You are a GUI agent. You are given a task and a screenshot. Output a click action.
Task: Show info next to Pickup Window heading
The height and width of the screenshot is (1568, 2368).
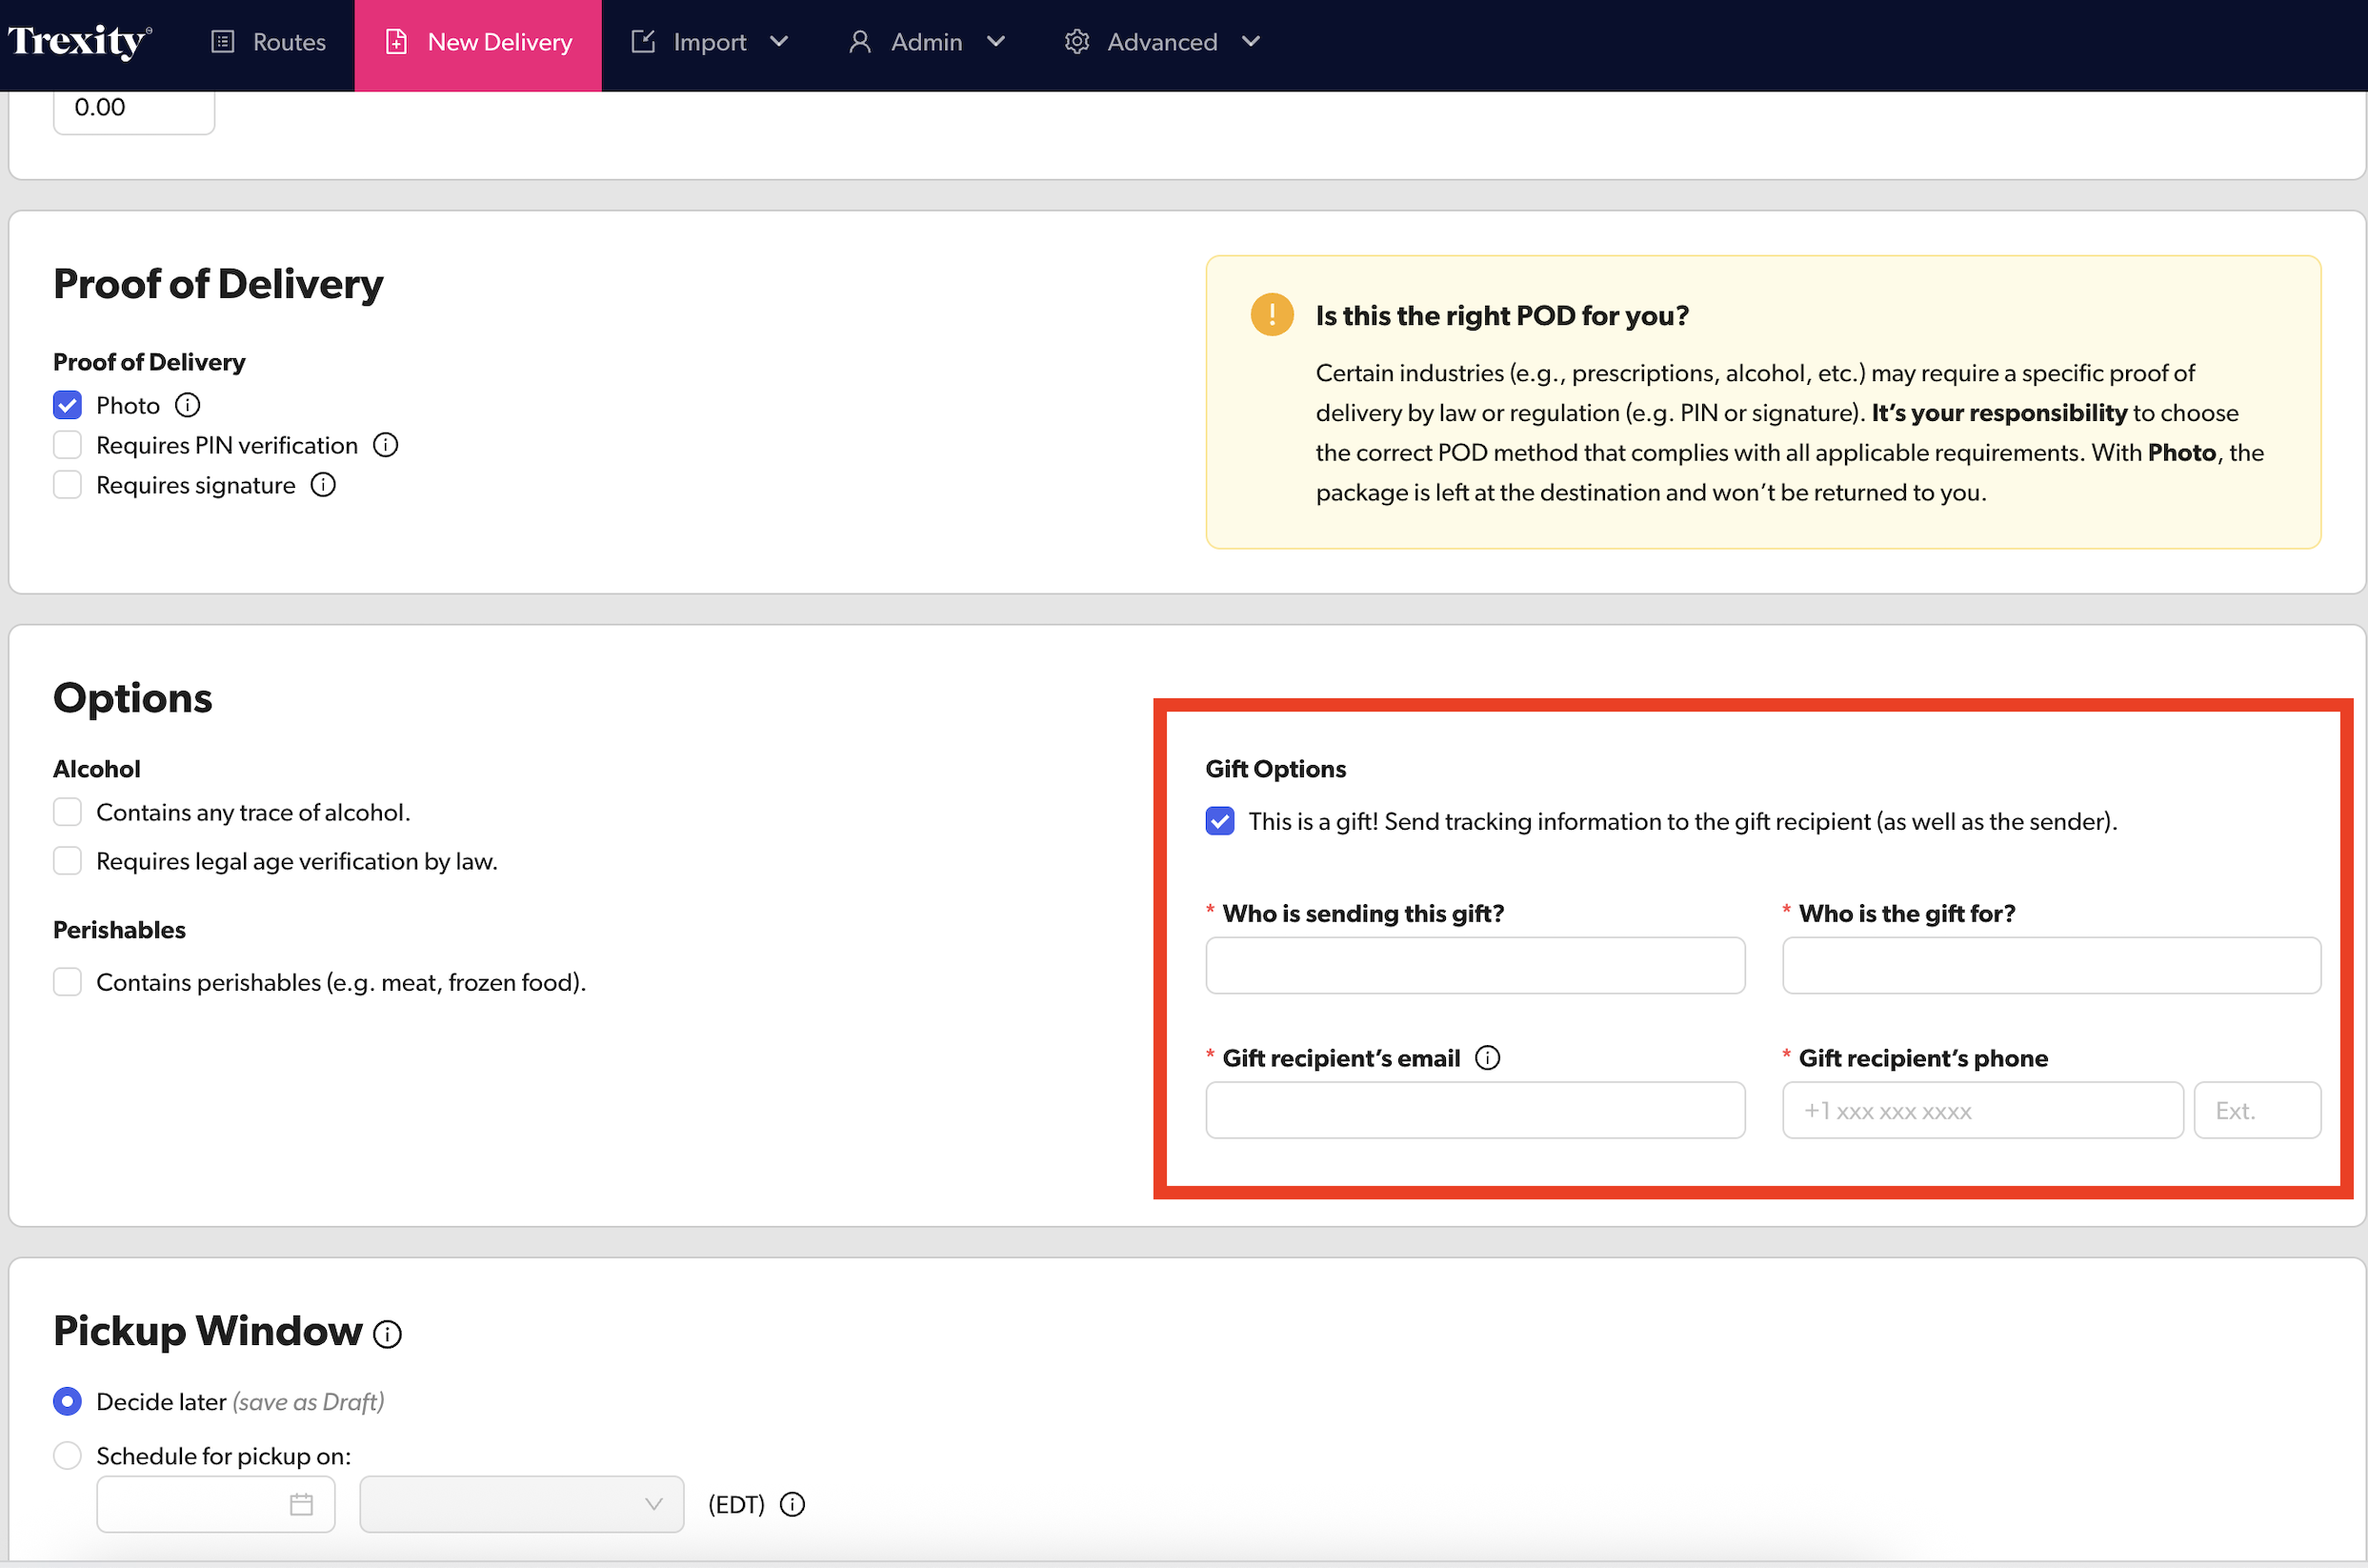[387, 1334]
